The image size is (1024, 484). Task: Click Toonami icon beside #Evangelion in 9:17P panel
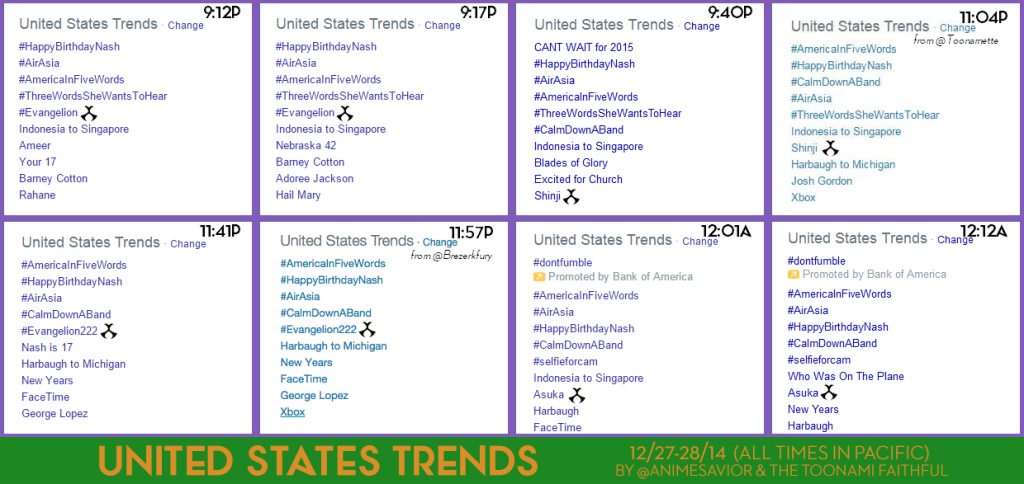point(345,113)
